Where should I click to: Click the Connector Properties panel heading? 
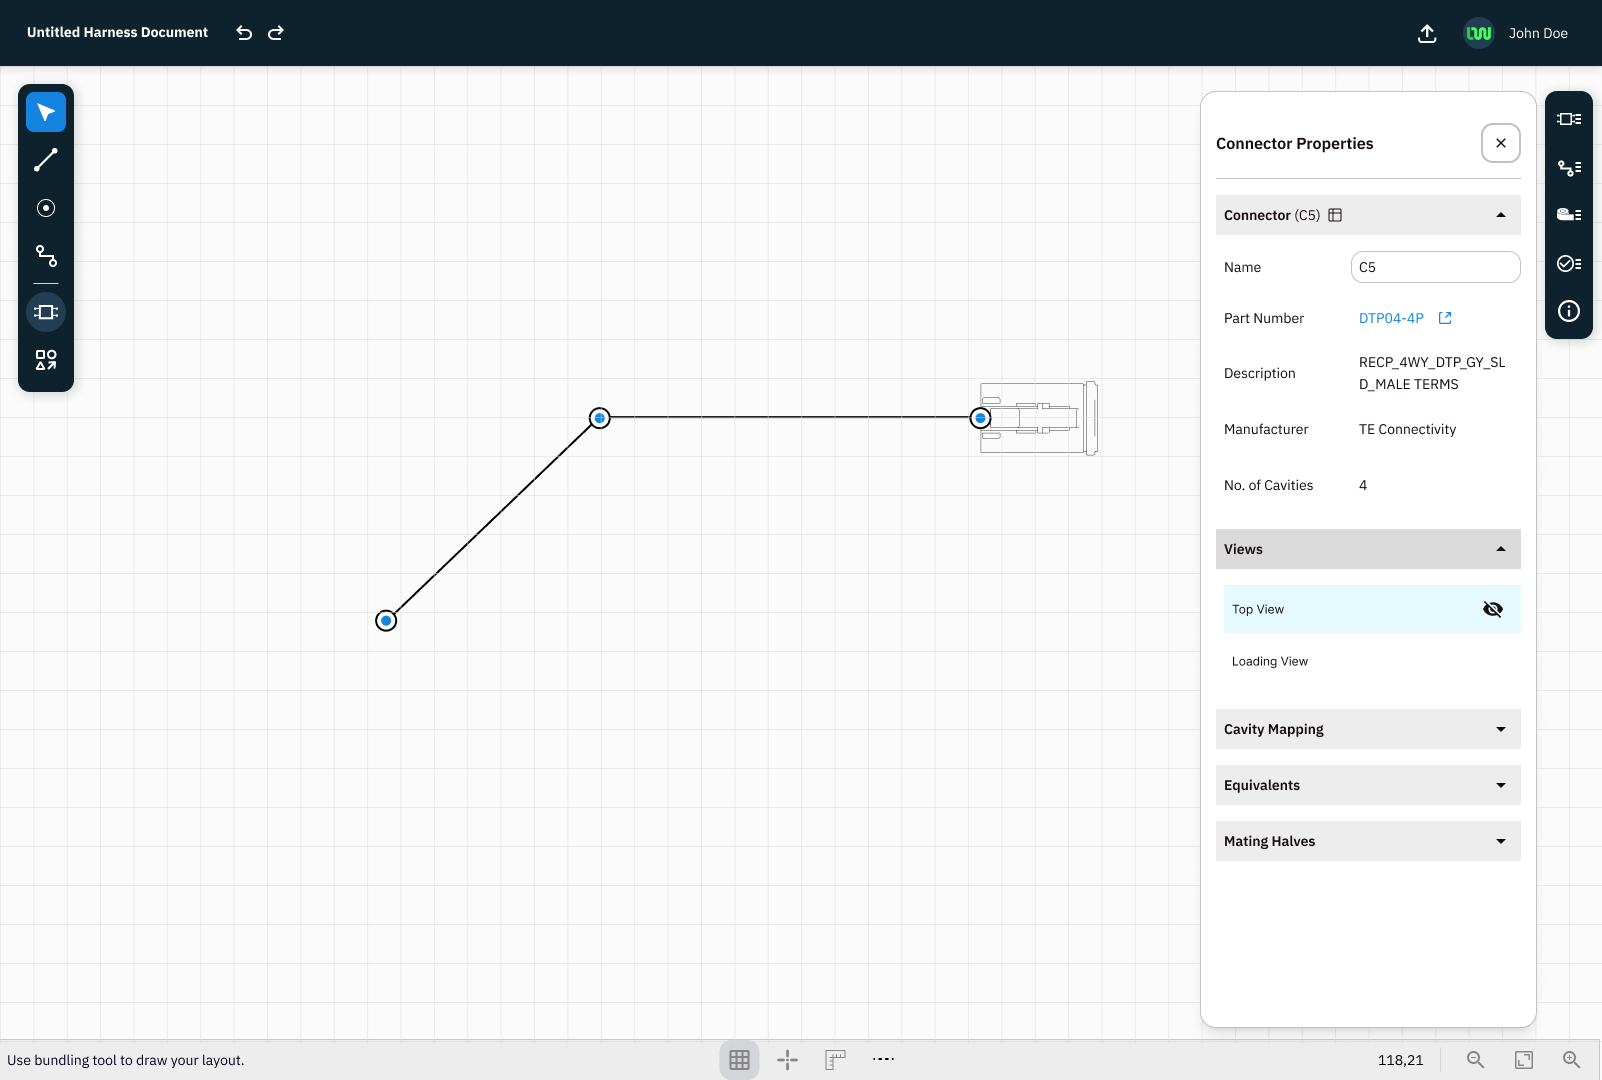1295,143
